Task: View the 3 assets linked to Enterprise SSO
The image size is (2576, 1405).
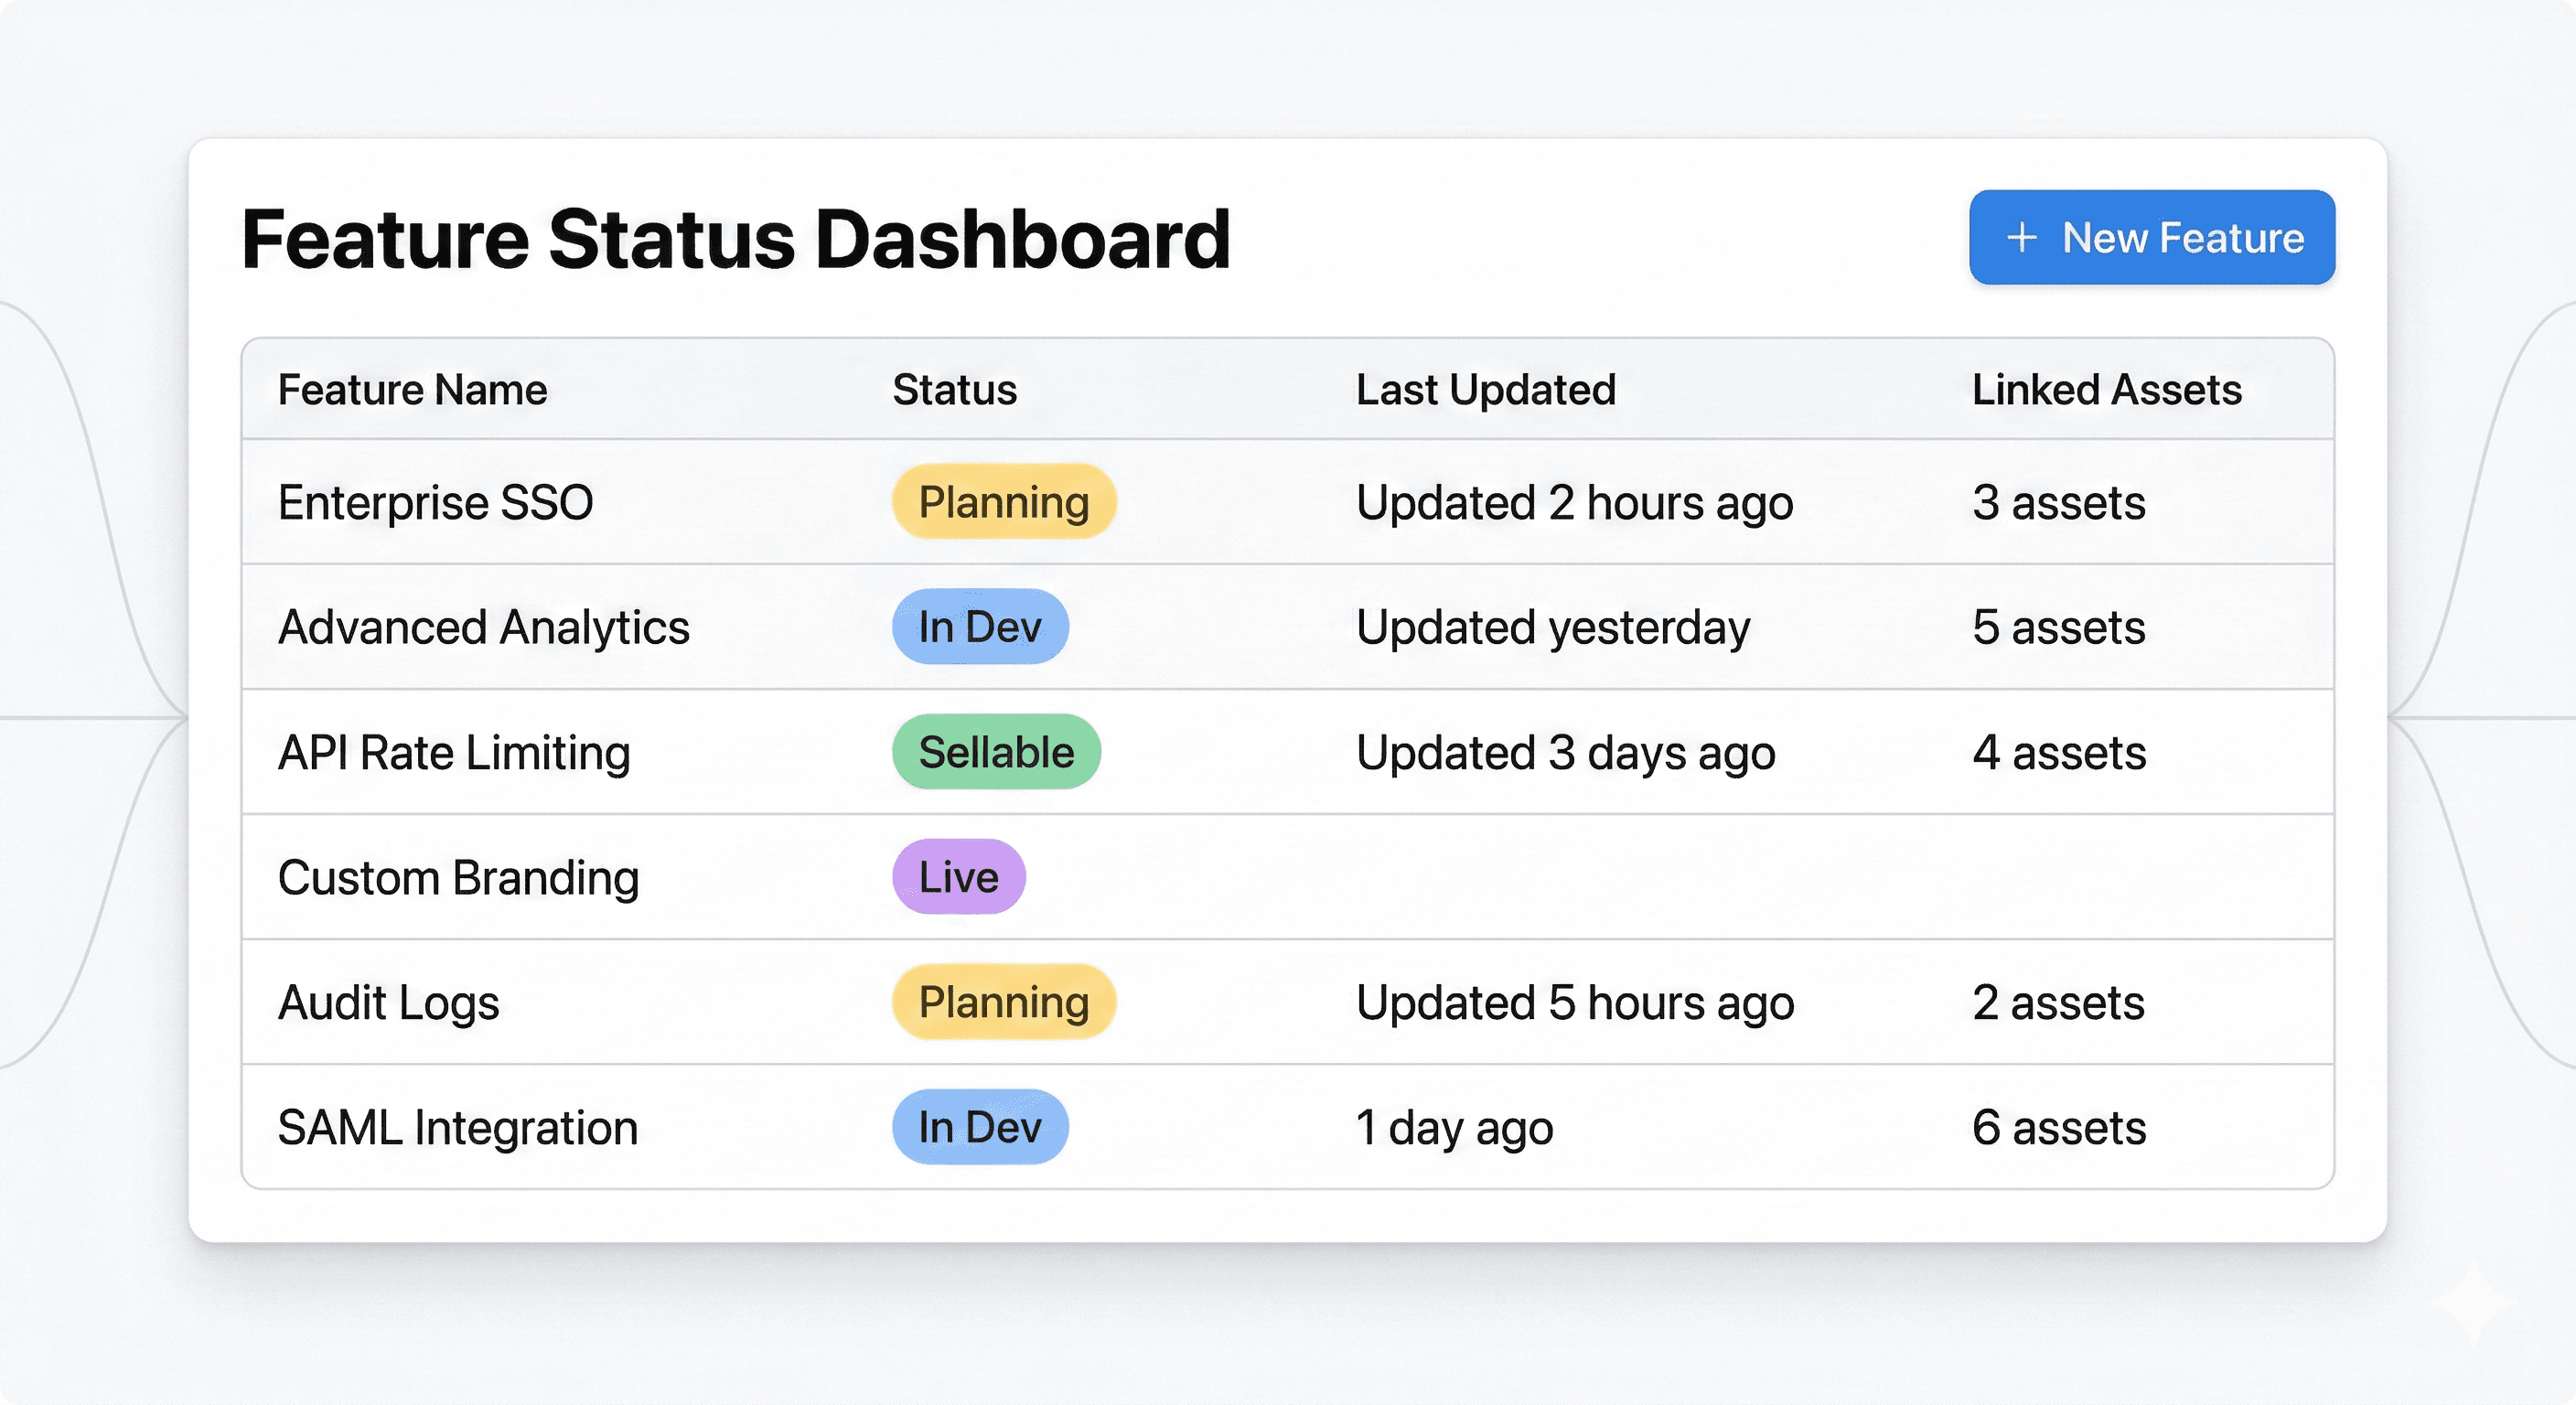Action: click(2059, 502)
